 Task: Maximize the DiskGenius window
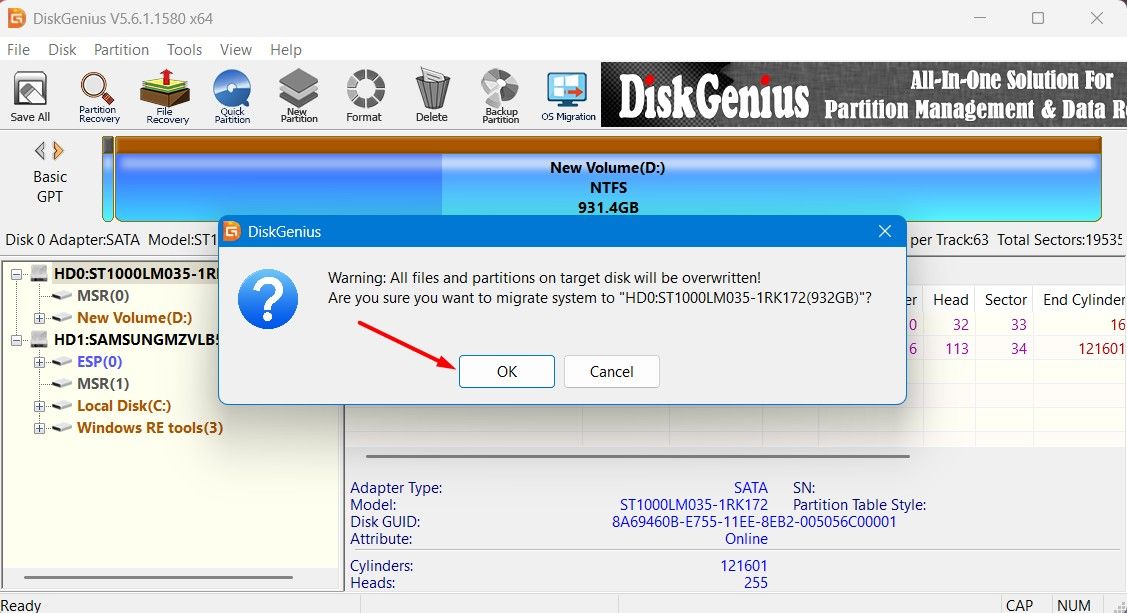pos(1038,18)
